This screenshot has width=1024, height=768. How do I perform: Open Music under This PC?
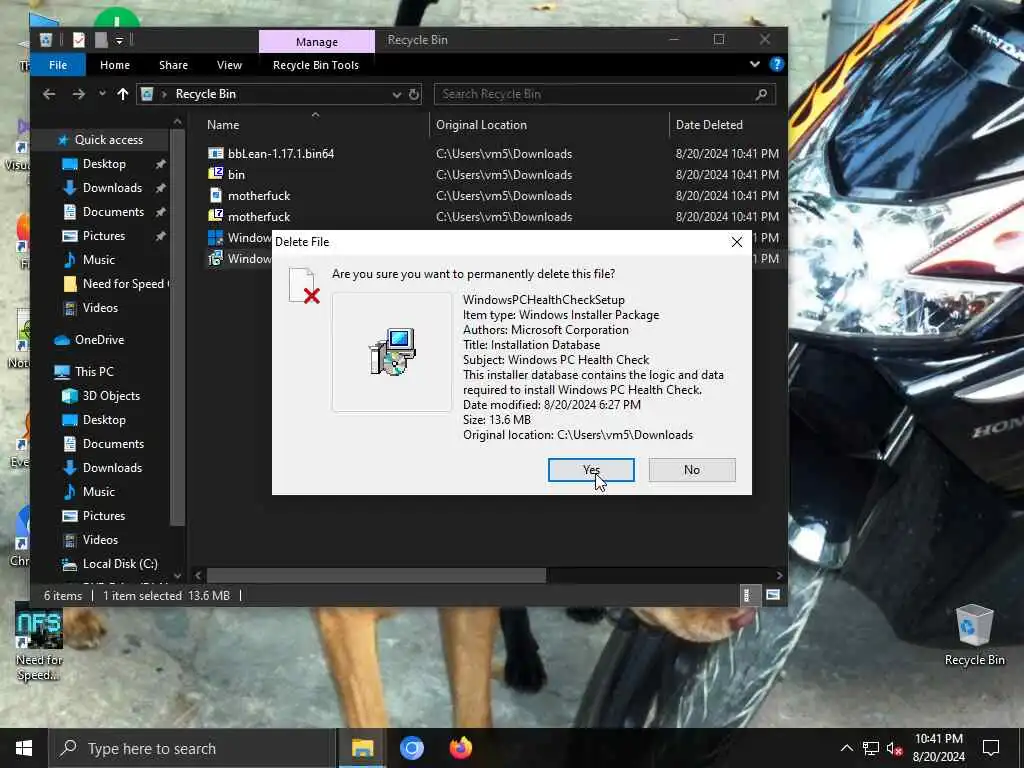[99, 492]
